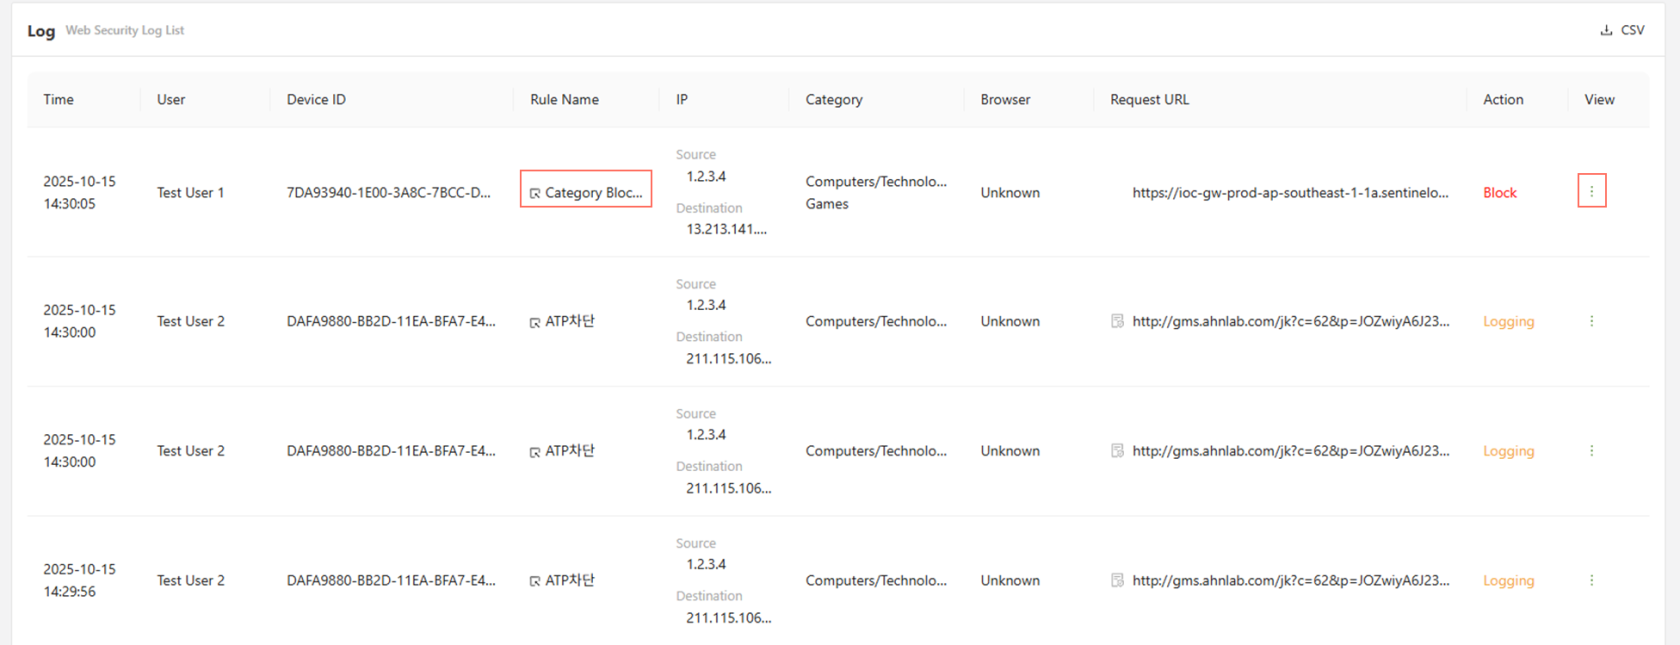
Task: Export the log list via CSV download icon
Action: click(x=1606, y=30)
